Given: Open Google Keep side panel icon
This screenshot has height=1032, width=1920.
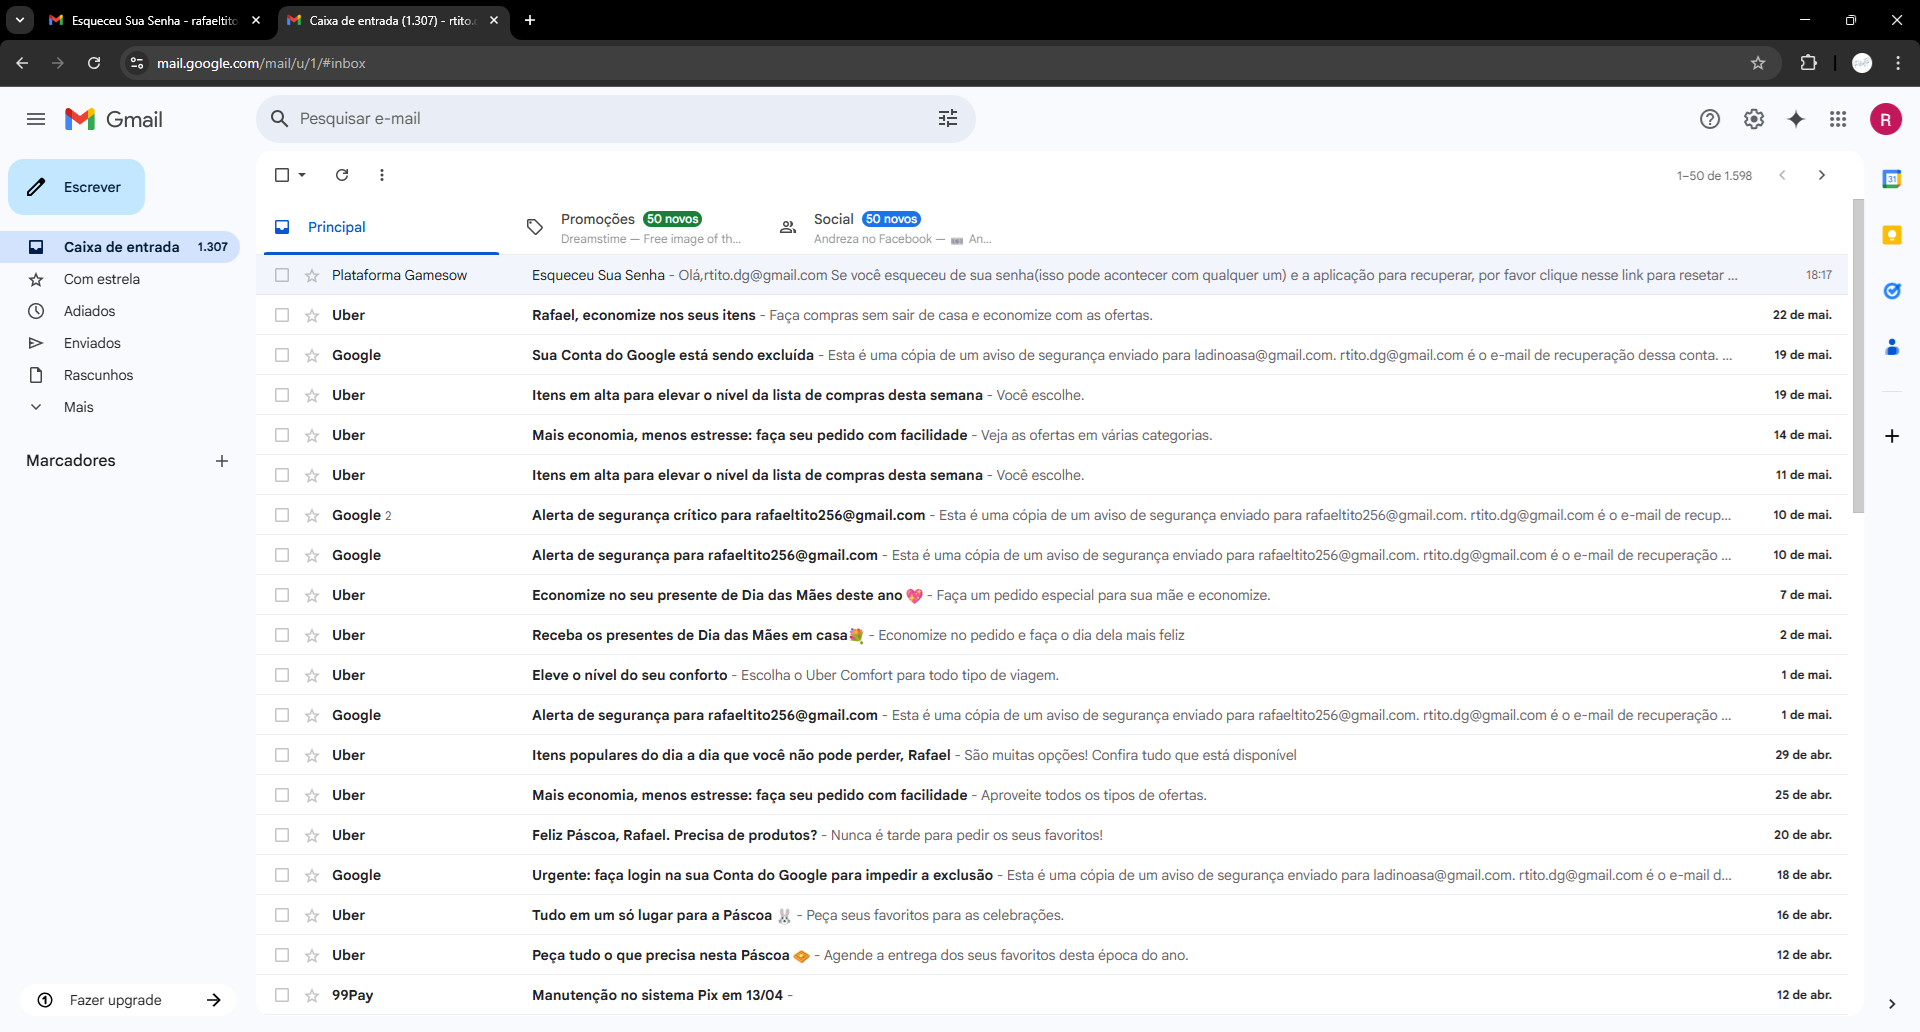Looking at the screenshot, I should (x=1892, y=235).
